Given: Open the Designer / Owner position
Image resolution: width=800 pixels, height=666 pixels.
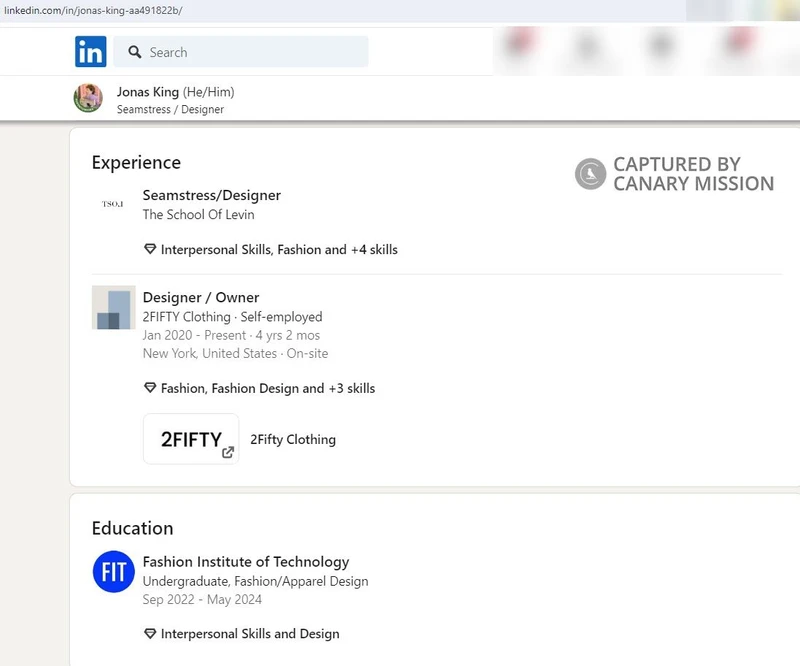Looking at the screenshot, I should (201, 298).
